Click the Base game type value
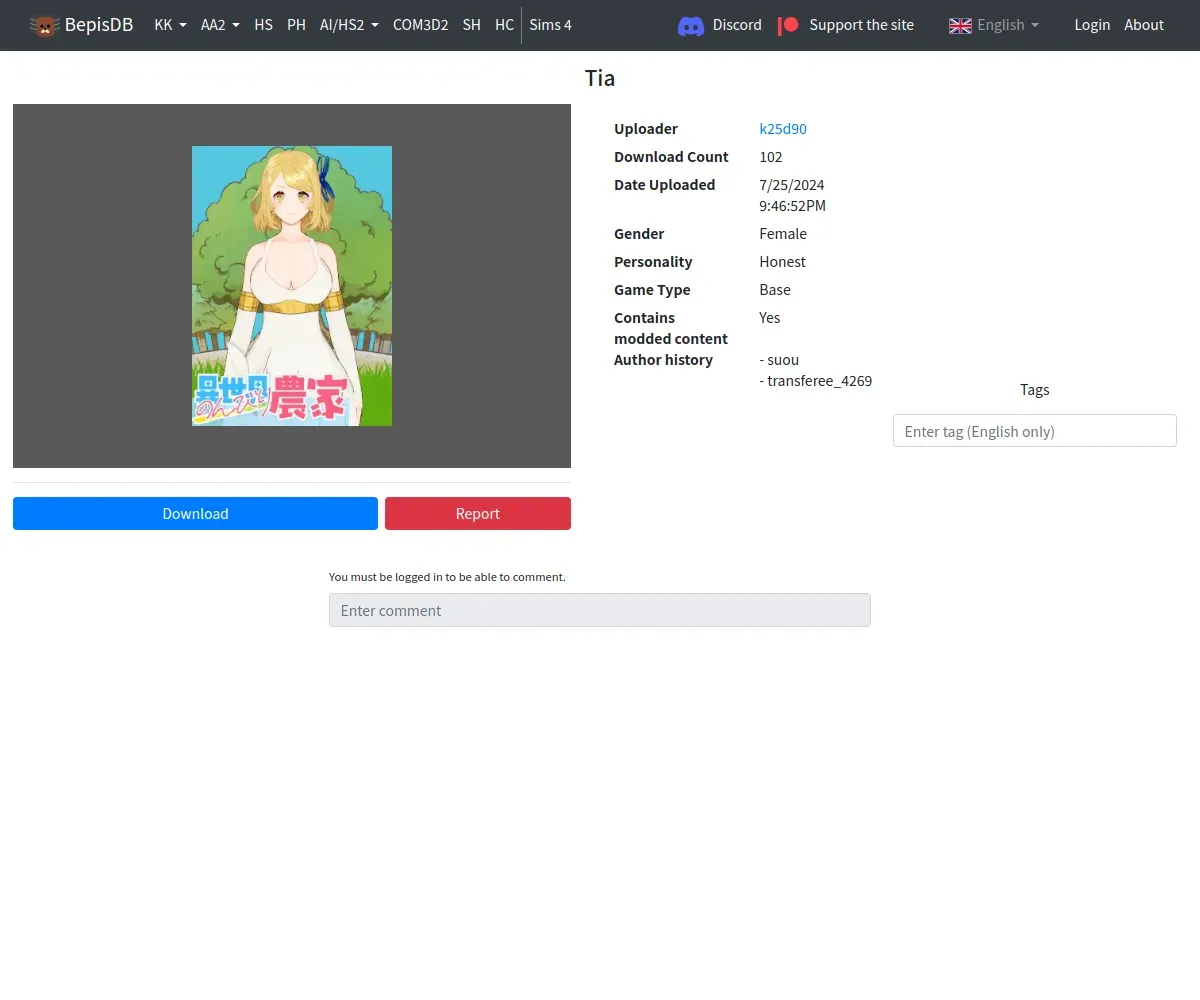Viewport: 1200px width, 1000px height. (775, 290)
